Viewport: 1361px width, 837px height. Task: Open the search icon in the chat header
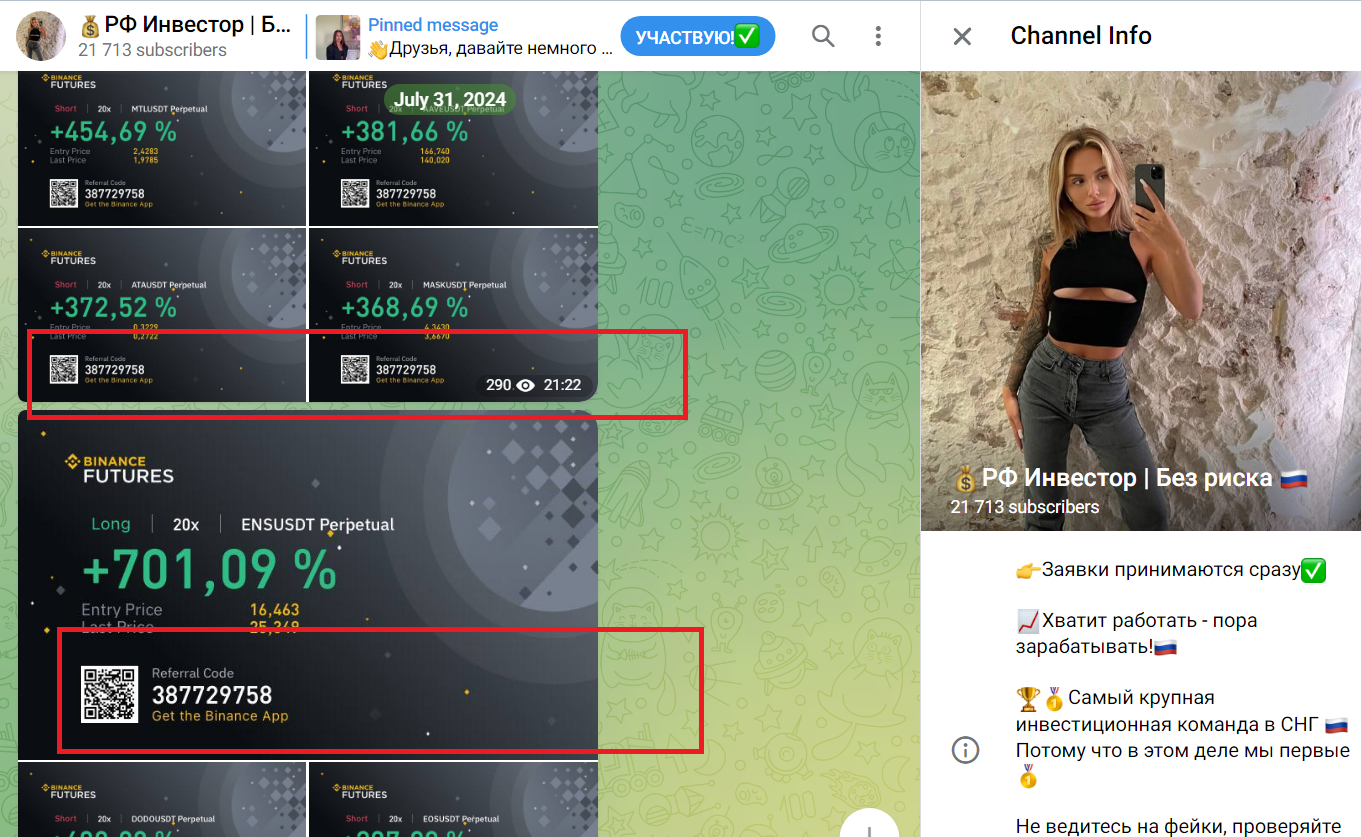point(823,36)
